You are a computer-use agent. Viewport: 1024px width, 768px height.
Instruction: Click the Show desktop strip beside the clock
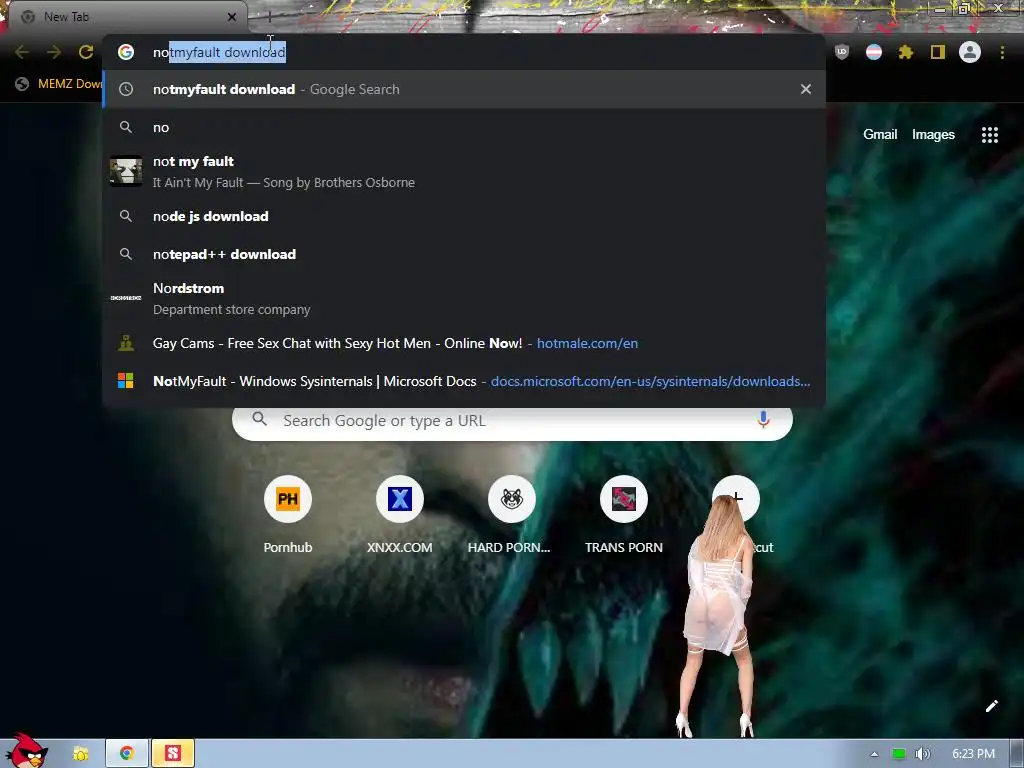1017,754
